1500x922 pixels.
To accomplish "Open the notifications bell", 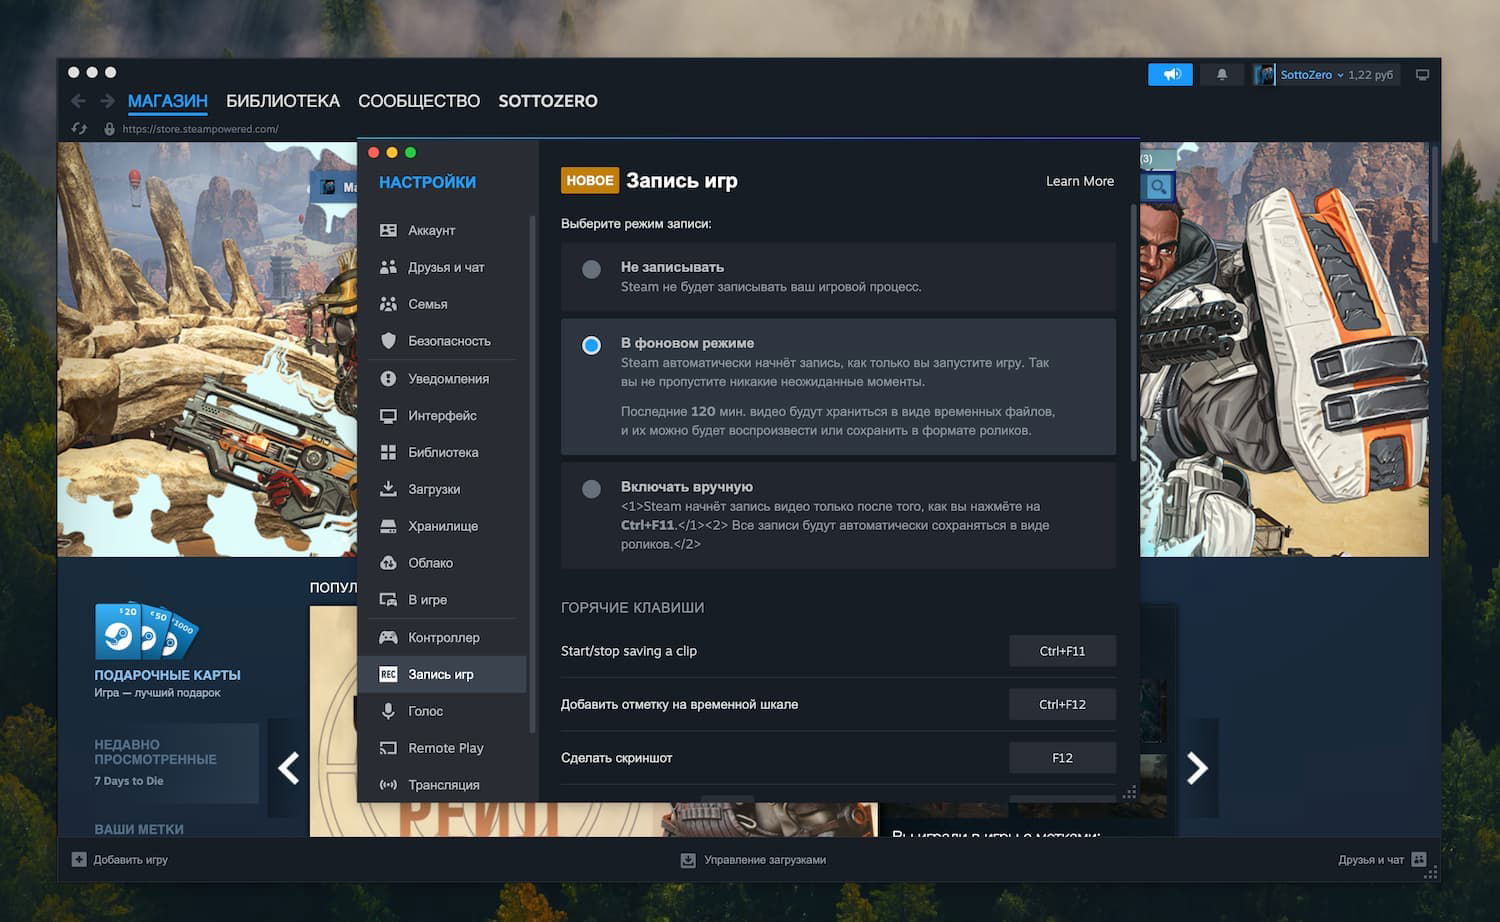I will click(x=1221, y=74).
